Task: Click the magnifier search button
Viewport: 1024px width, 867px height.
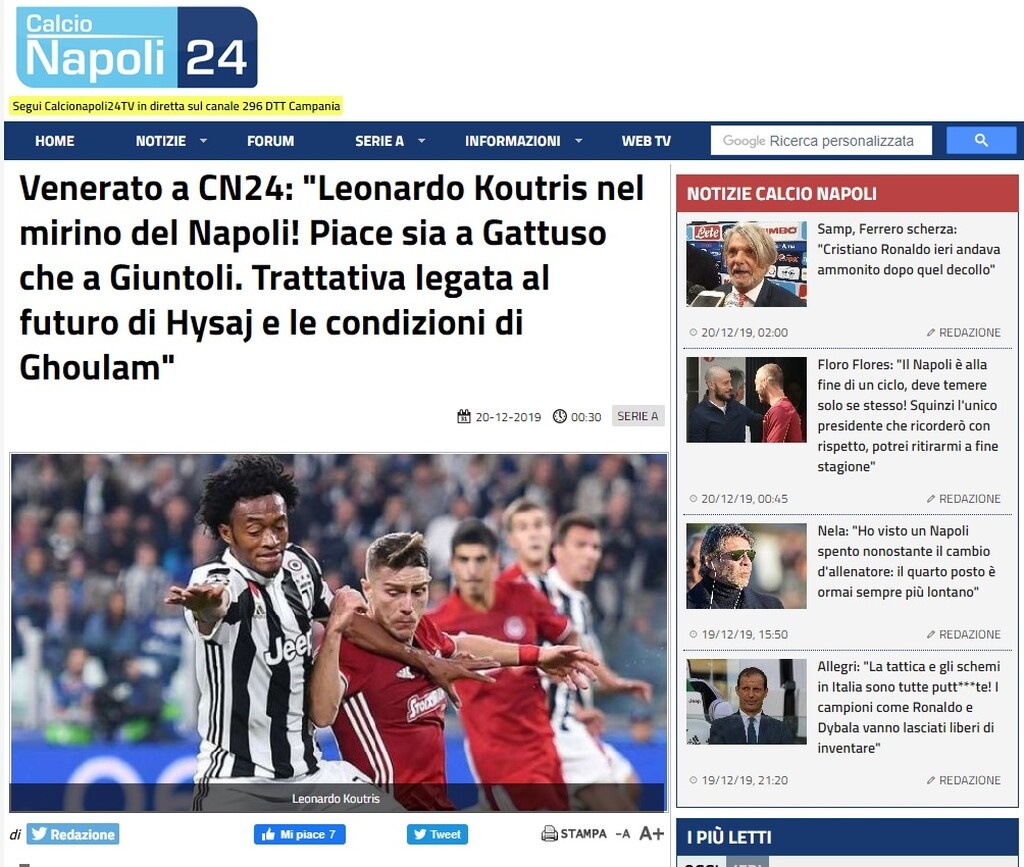Action: click(x=981, y=140)
